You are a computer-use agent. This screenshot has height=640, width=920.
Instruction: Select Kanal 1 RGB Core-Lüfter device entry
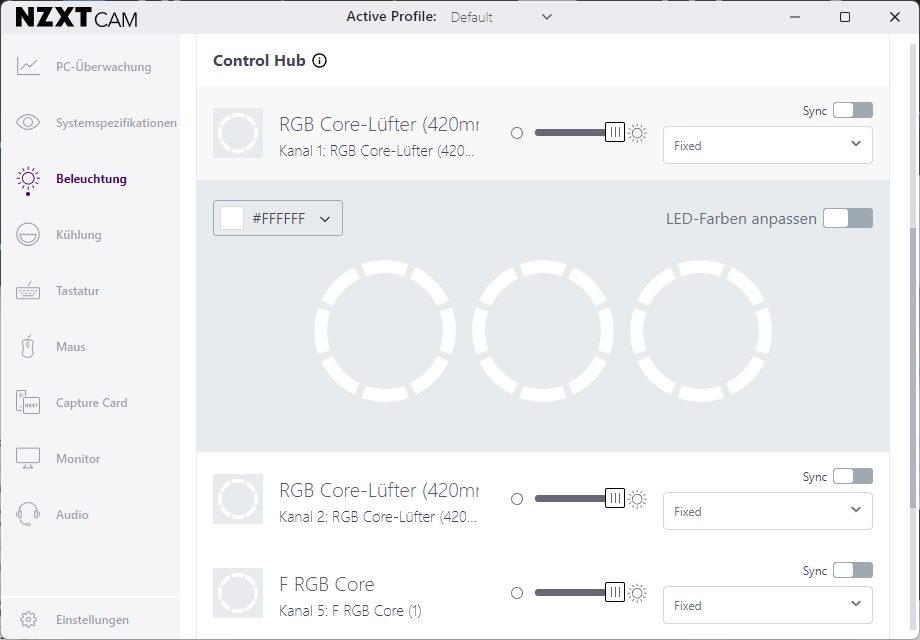(378, 135)
